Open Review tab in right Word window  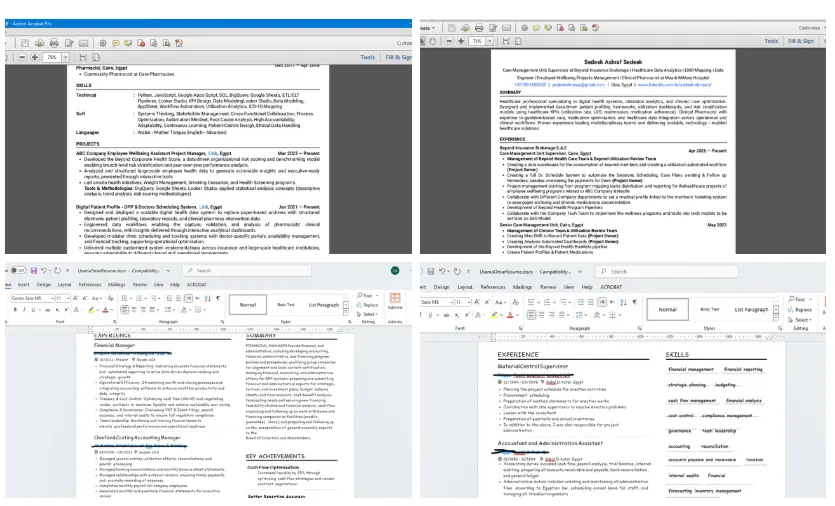[548, 287]
